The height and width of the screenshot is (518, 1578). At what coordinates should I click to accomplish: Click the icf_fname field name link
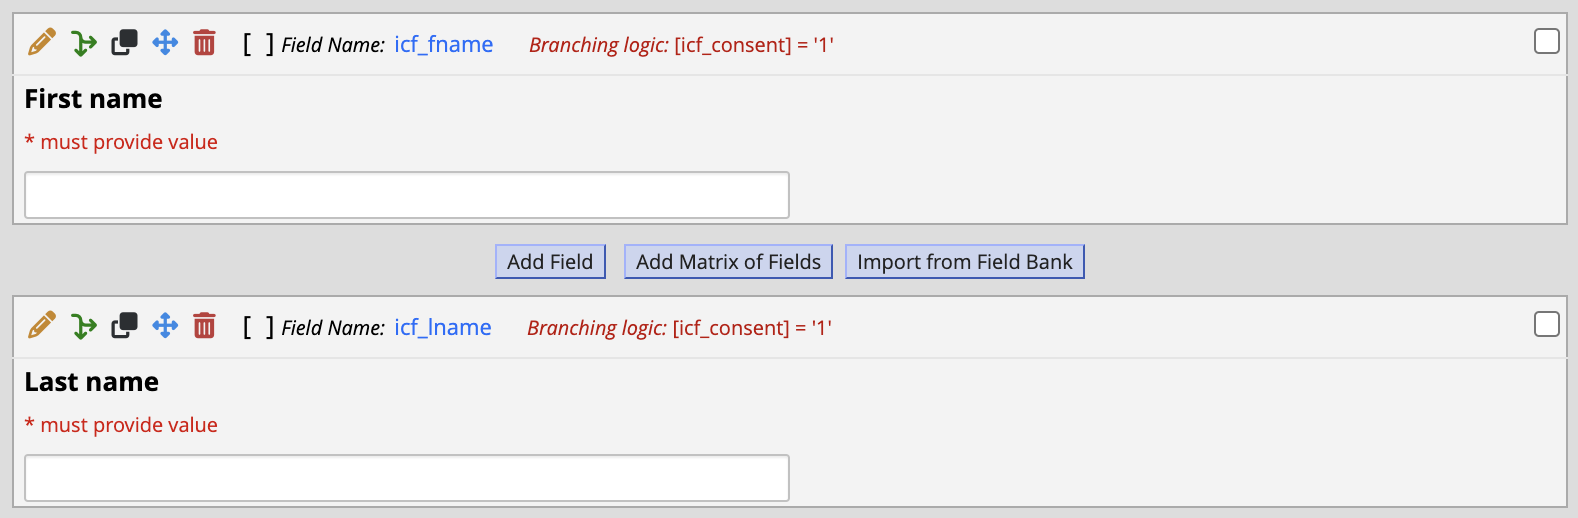(x=444, y=44)
